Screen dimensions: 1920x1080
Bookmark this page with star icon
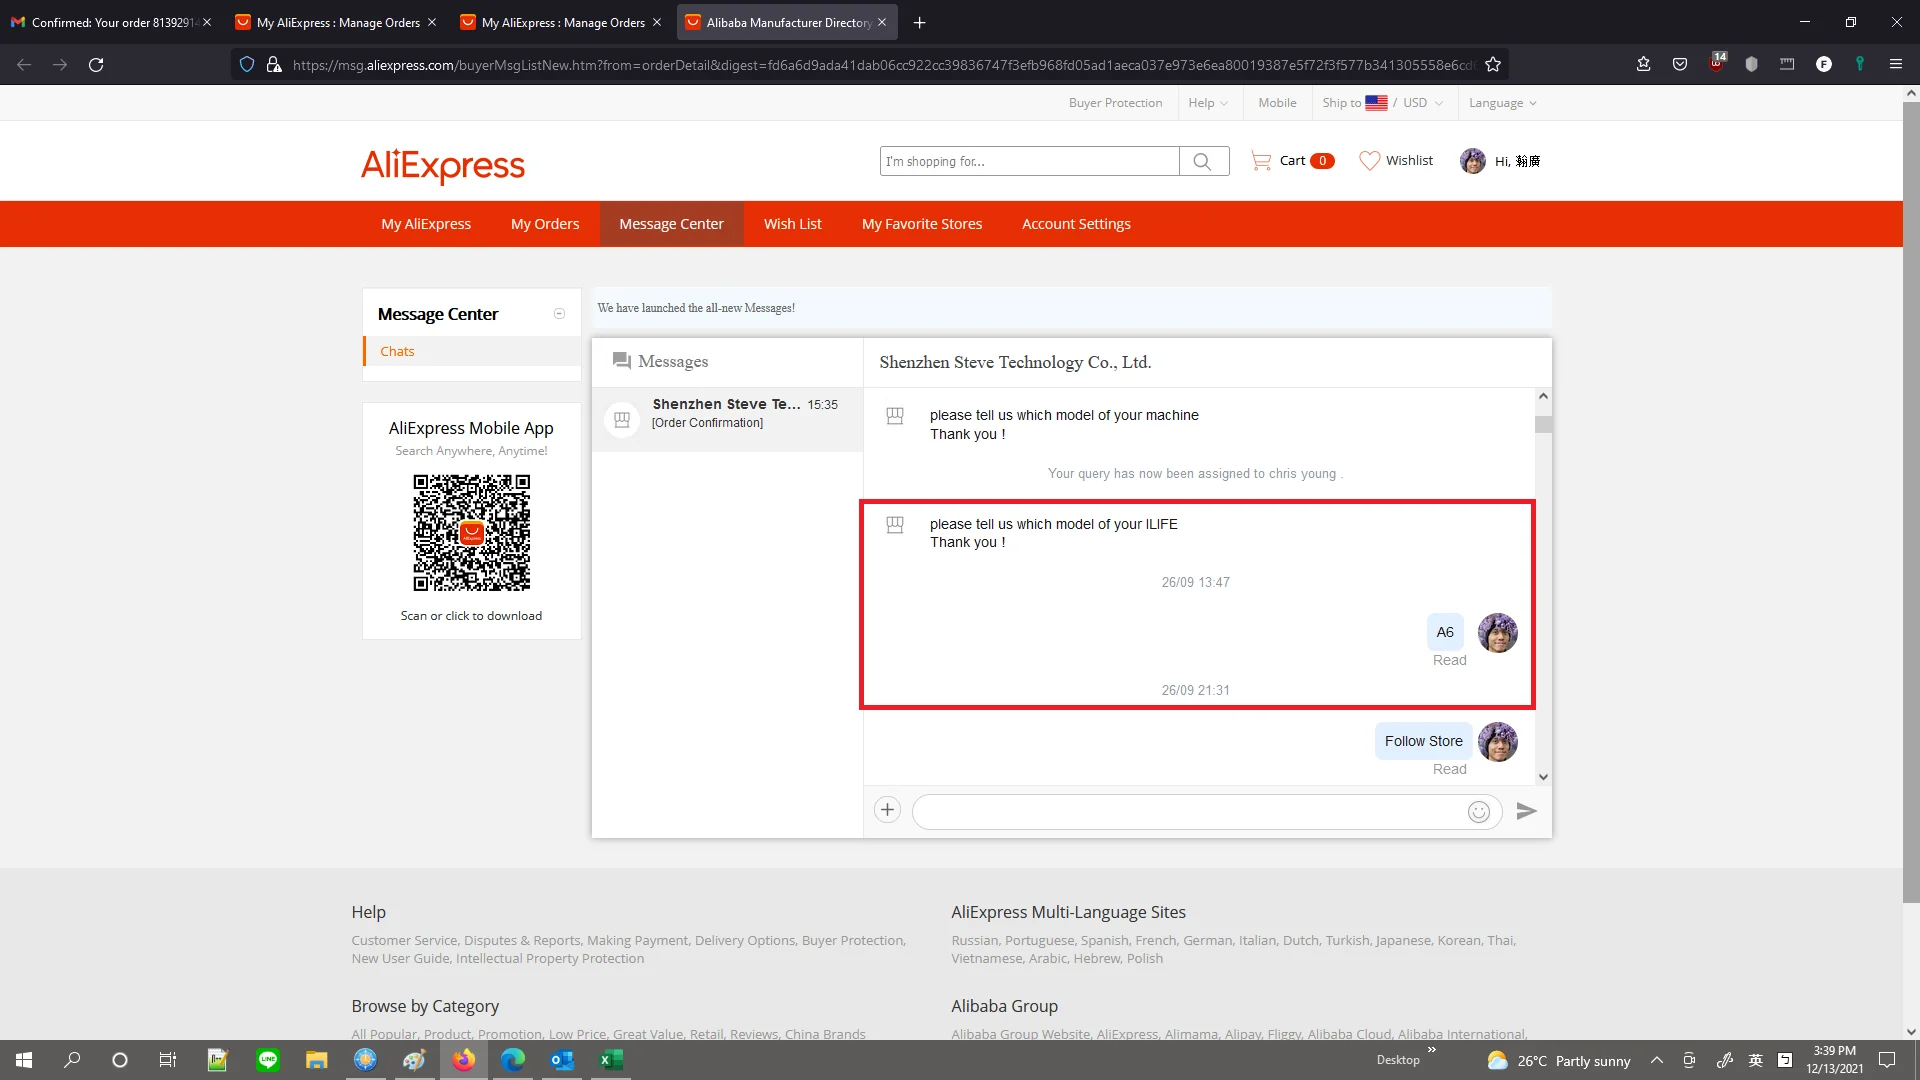pos(1493,65)
